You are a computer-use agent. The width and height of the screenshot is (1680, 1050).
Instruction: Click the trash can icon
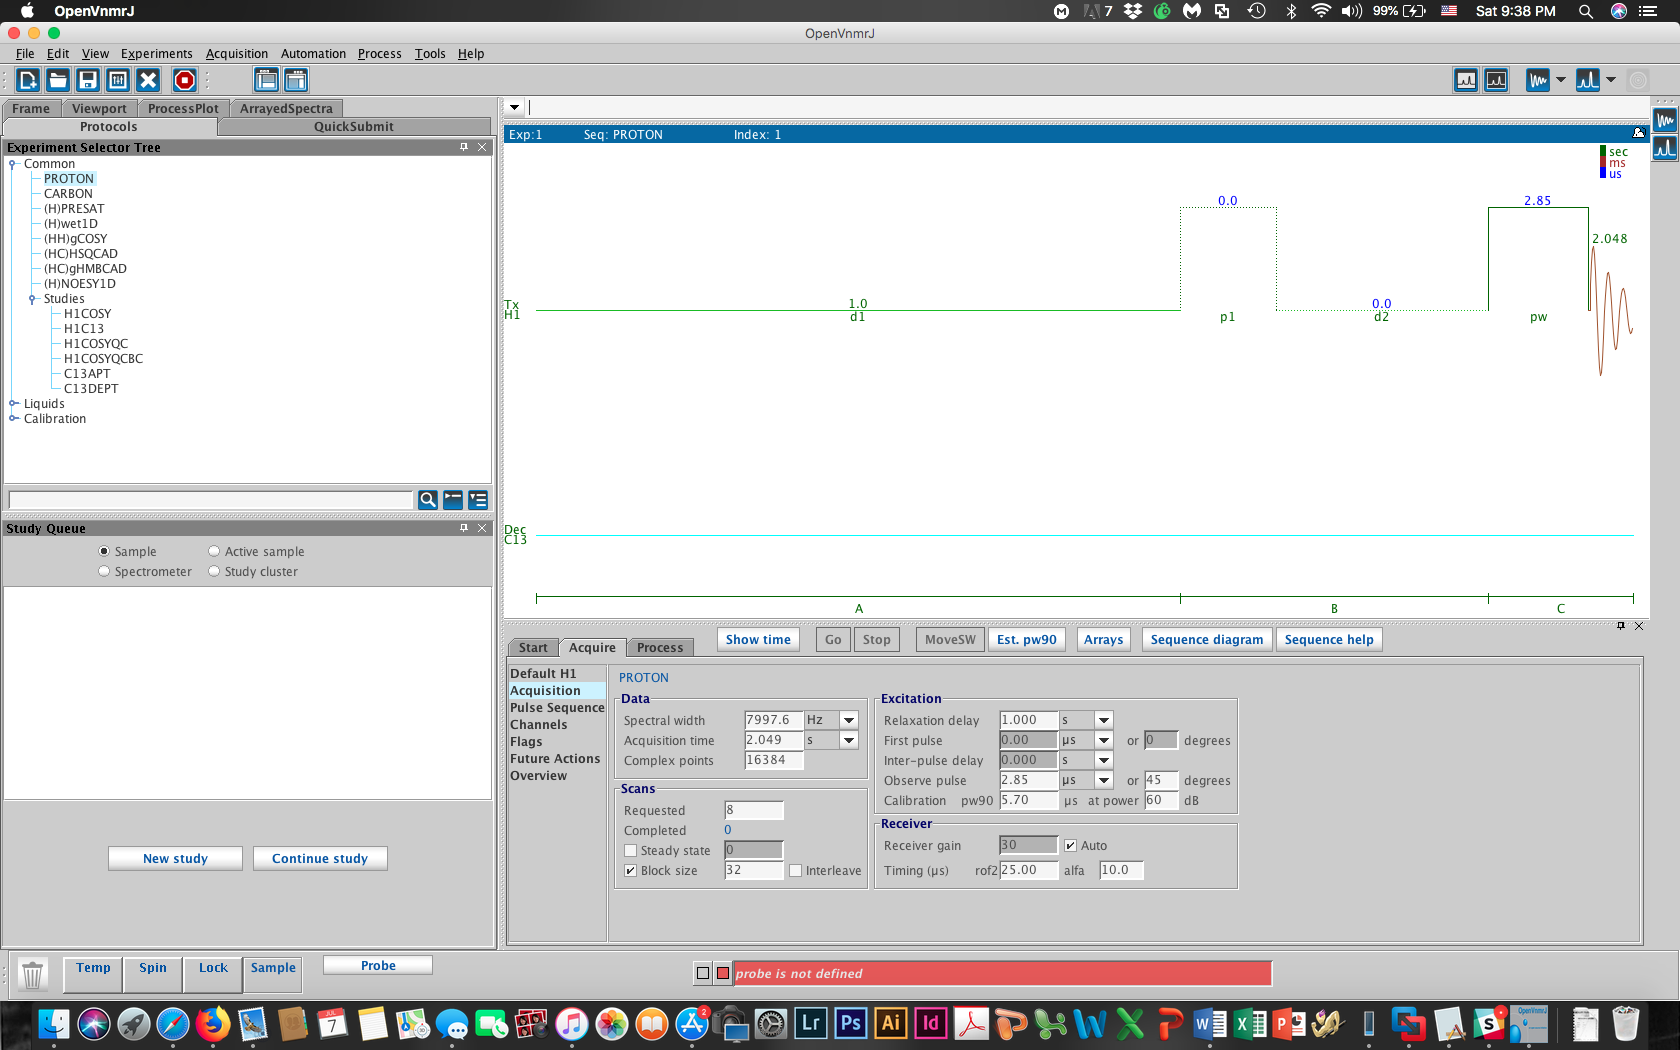pyautogui.click(x=32, y=974)
